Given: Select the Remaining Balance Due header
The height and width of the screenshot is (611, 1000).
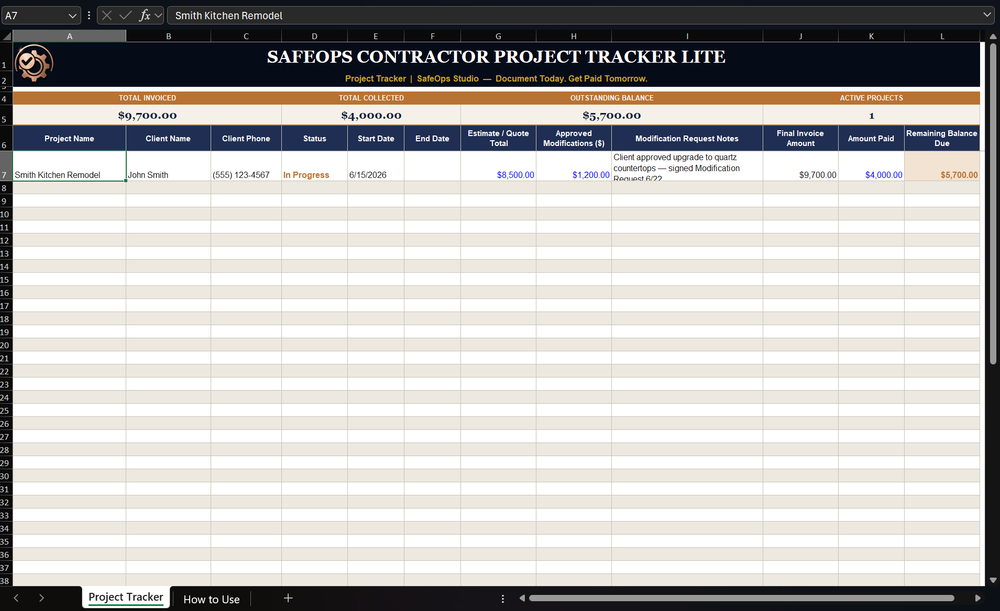Looking at the screenshot, I should click(x=942, y=138).
